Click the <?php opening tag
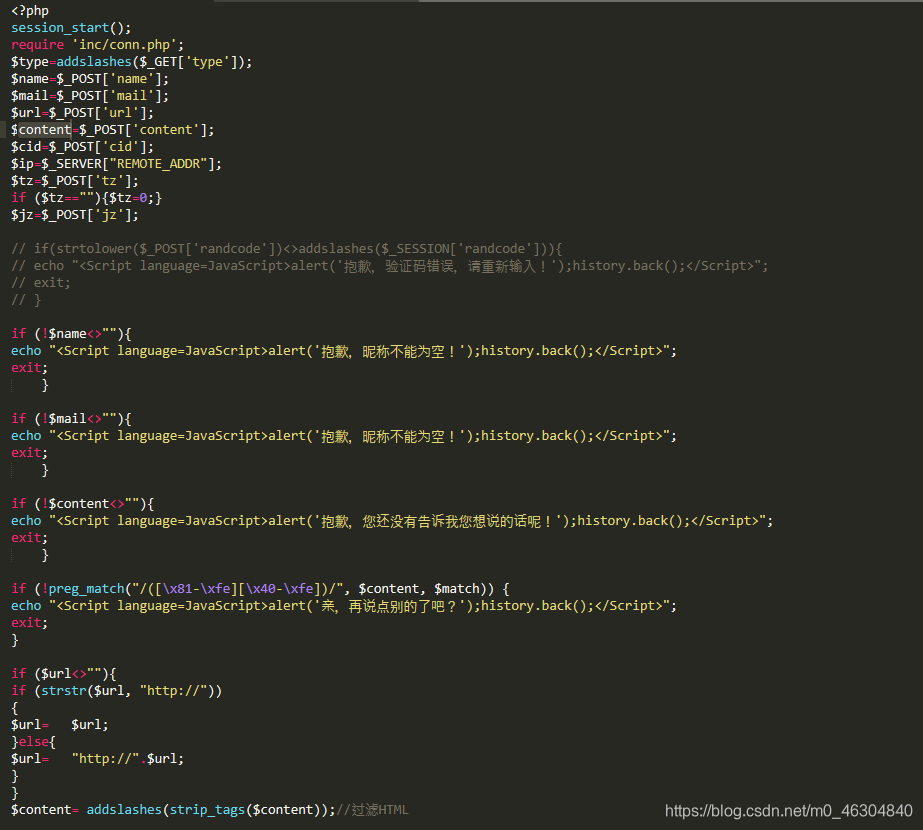Viewport: 923px width, 830px height. (x=29, y=11)
